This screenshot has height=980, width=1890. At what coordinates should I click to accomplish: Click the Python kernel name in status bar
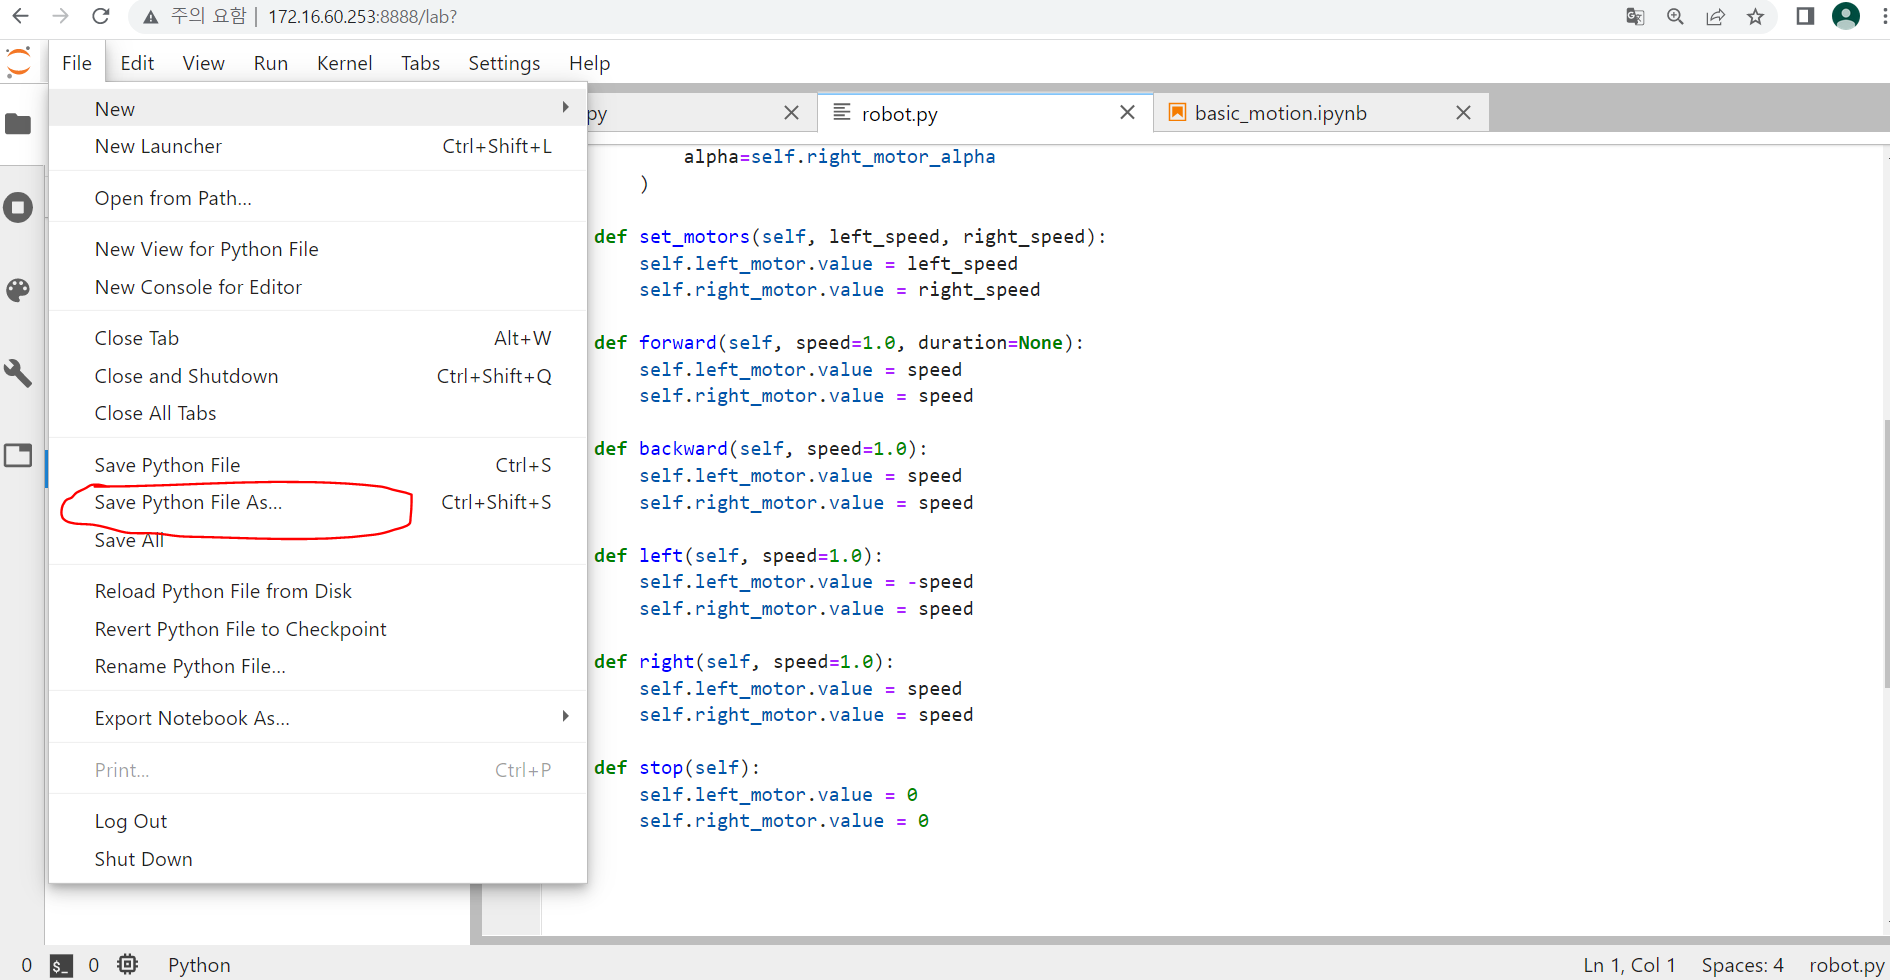pos(198,964)
